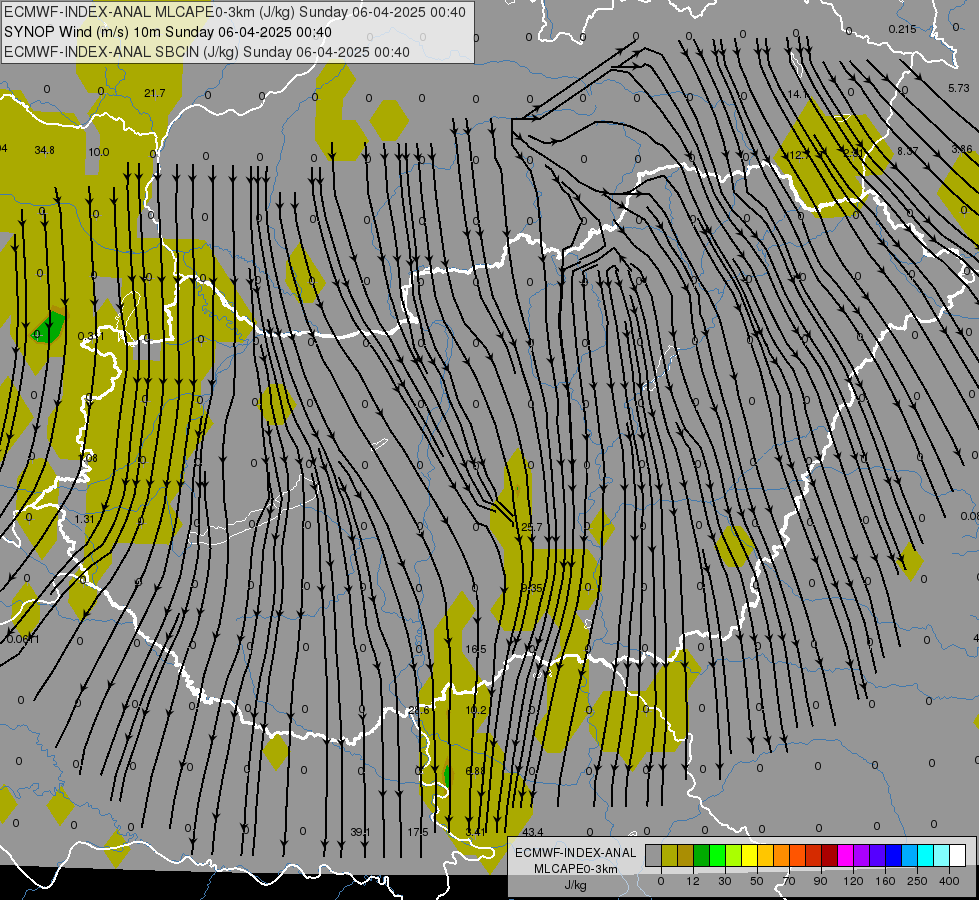Click the dark goldenrod legend swatch

686,856
